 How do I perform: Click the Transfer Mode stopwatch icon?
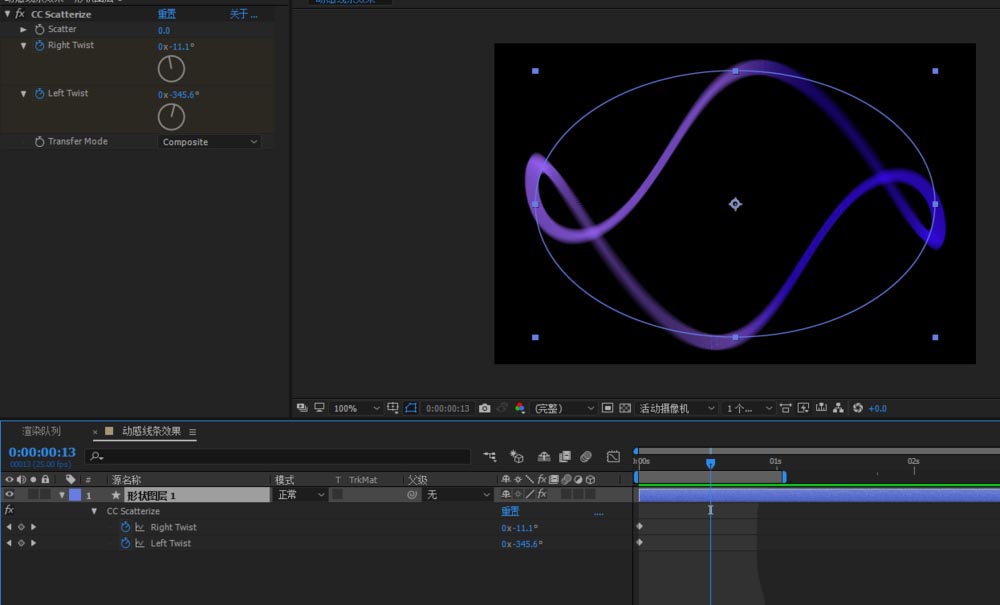click(x=40, y=142)
